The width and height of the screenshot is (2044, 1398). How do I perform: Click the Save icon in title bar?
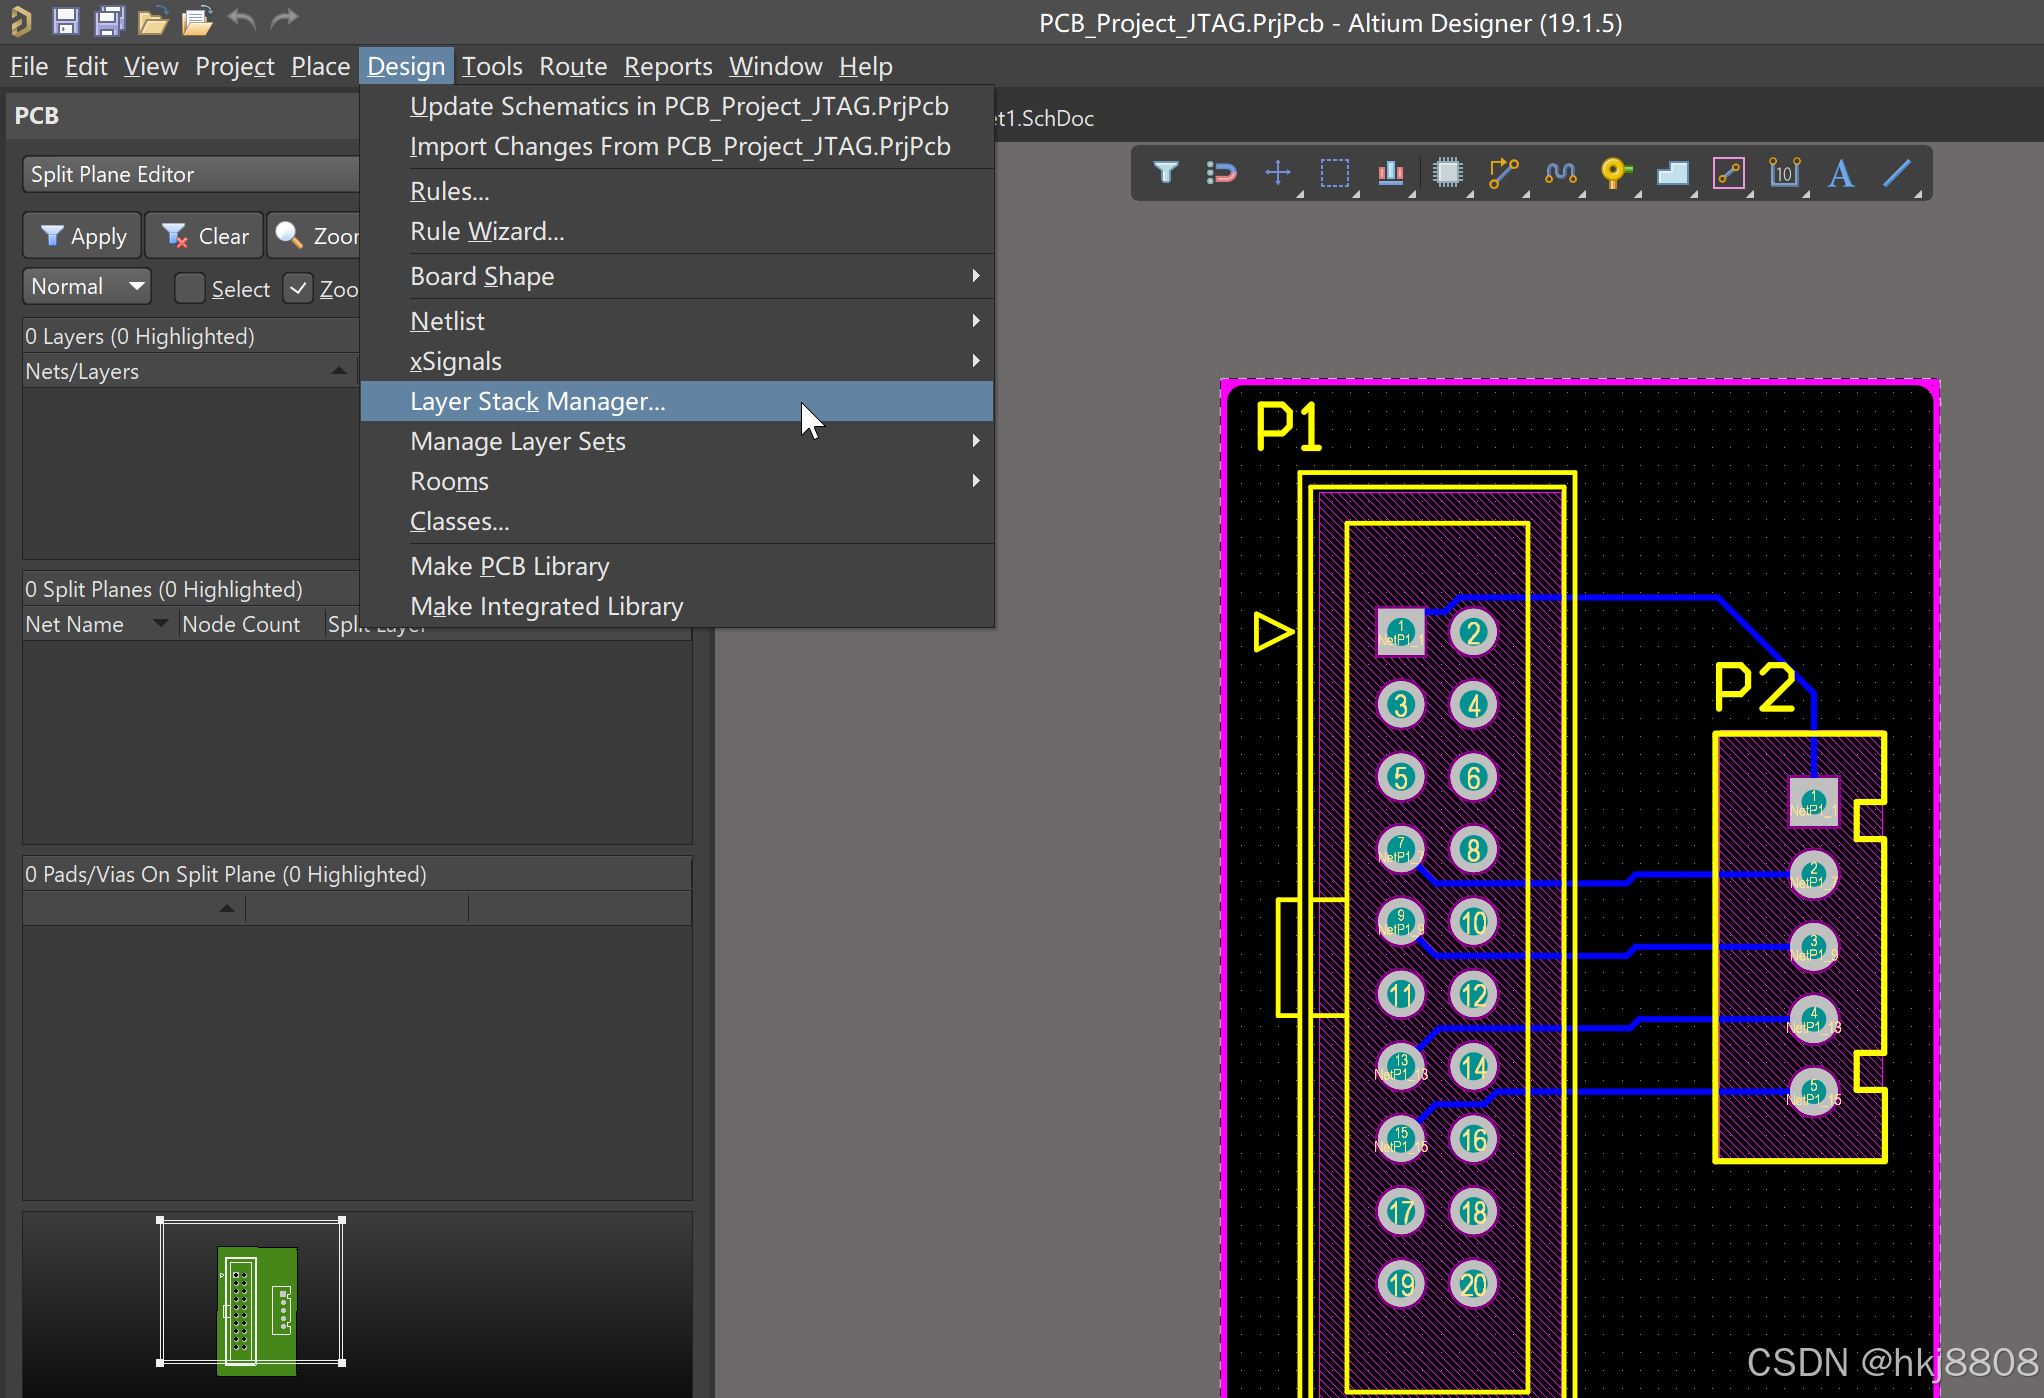[x=66, y=20]
